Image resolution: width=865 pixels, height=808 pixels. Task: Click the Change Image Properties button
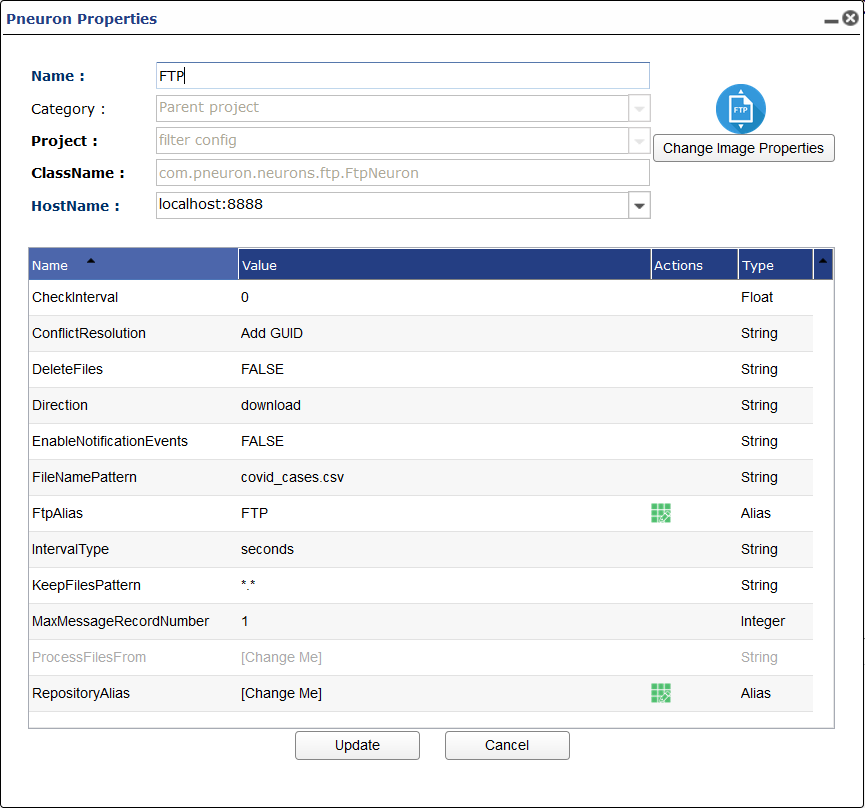click(743, 148)
